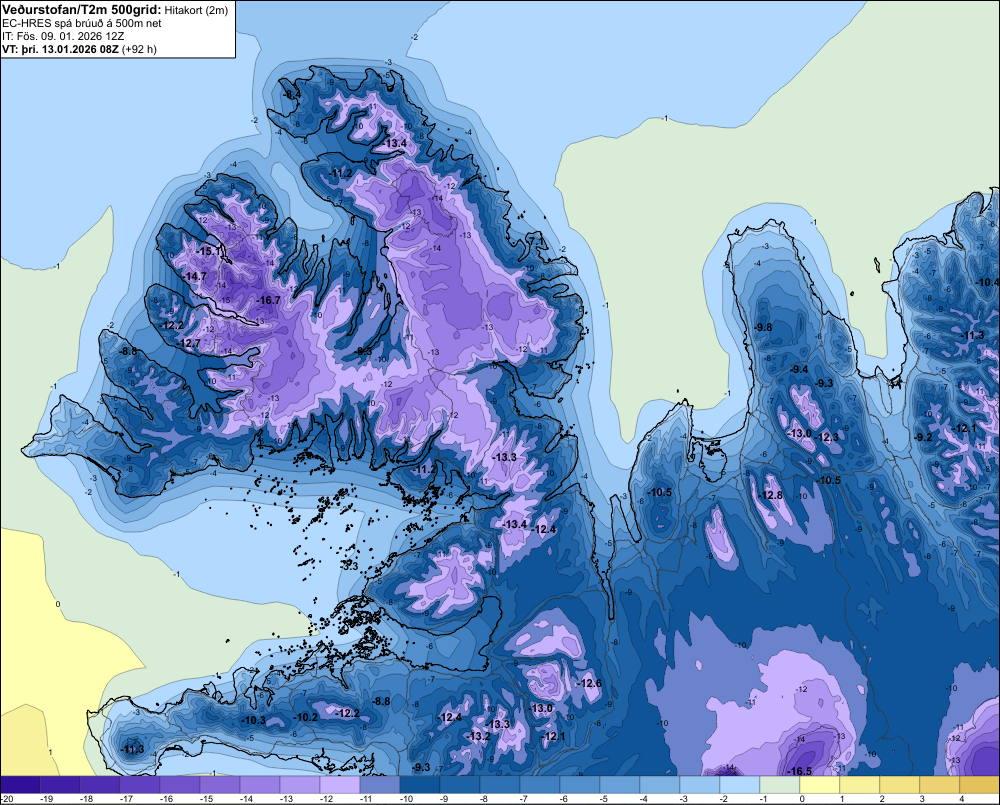Click the pale green legend swatch between -1 and 0
Screen dimensions: 1000x805
[780, 785]
